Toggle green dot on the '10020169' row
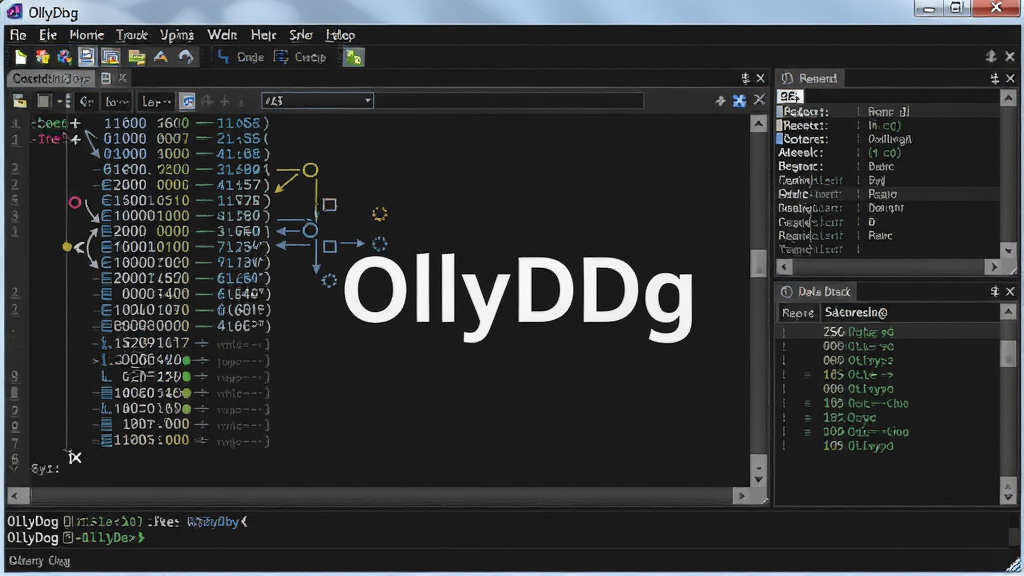This screenshot has height=576, width=1024. [187, 409]
